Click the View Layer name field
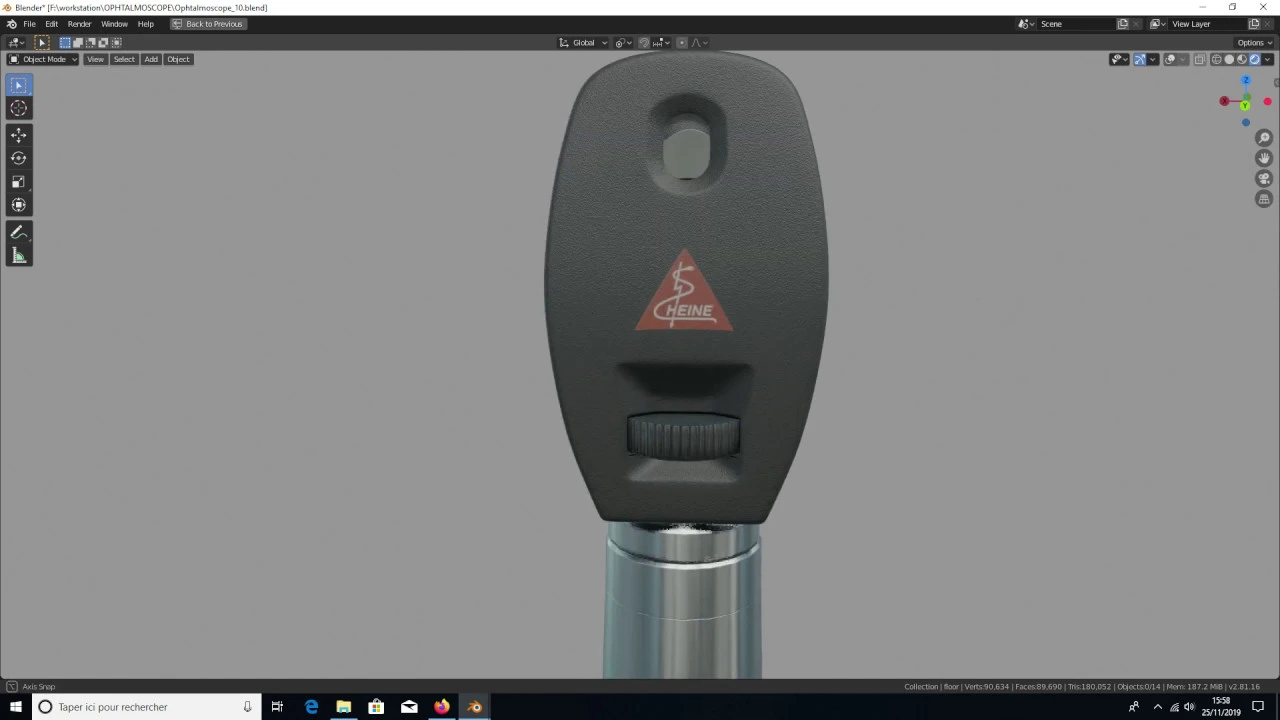The image size is (1280, 720). coord(1207,24)
